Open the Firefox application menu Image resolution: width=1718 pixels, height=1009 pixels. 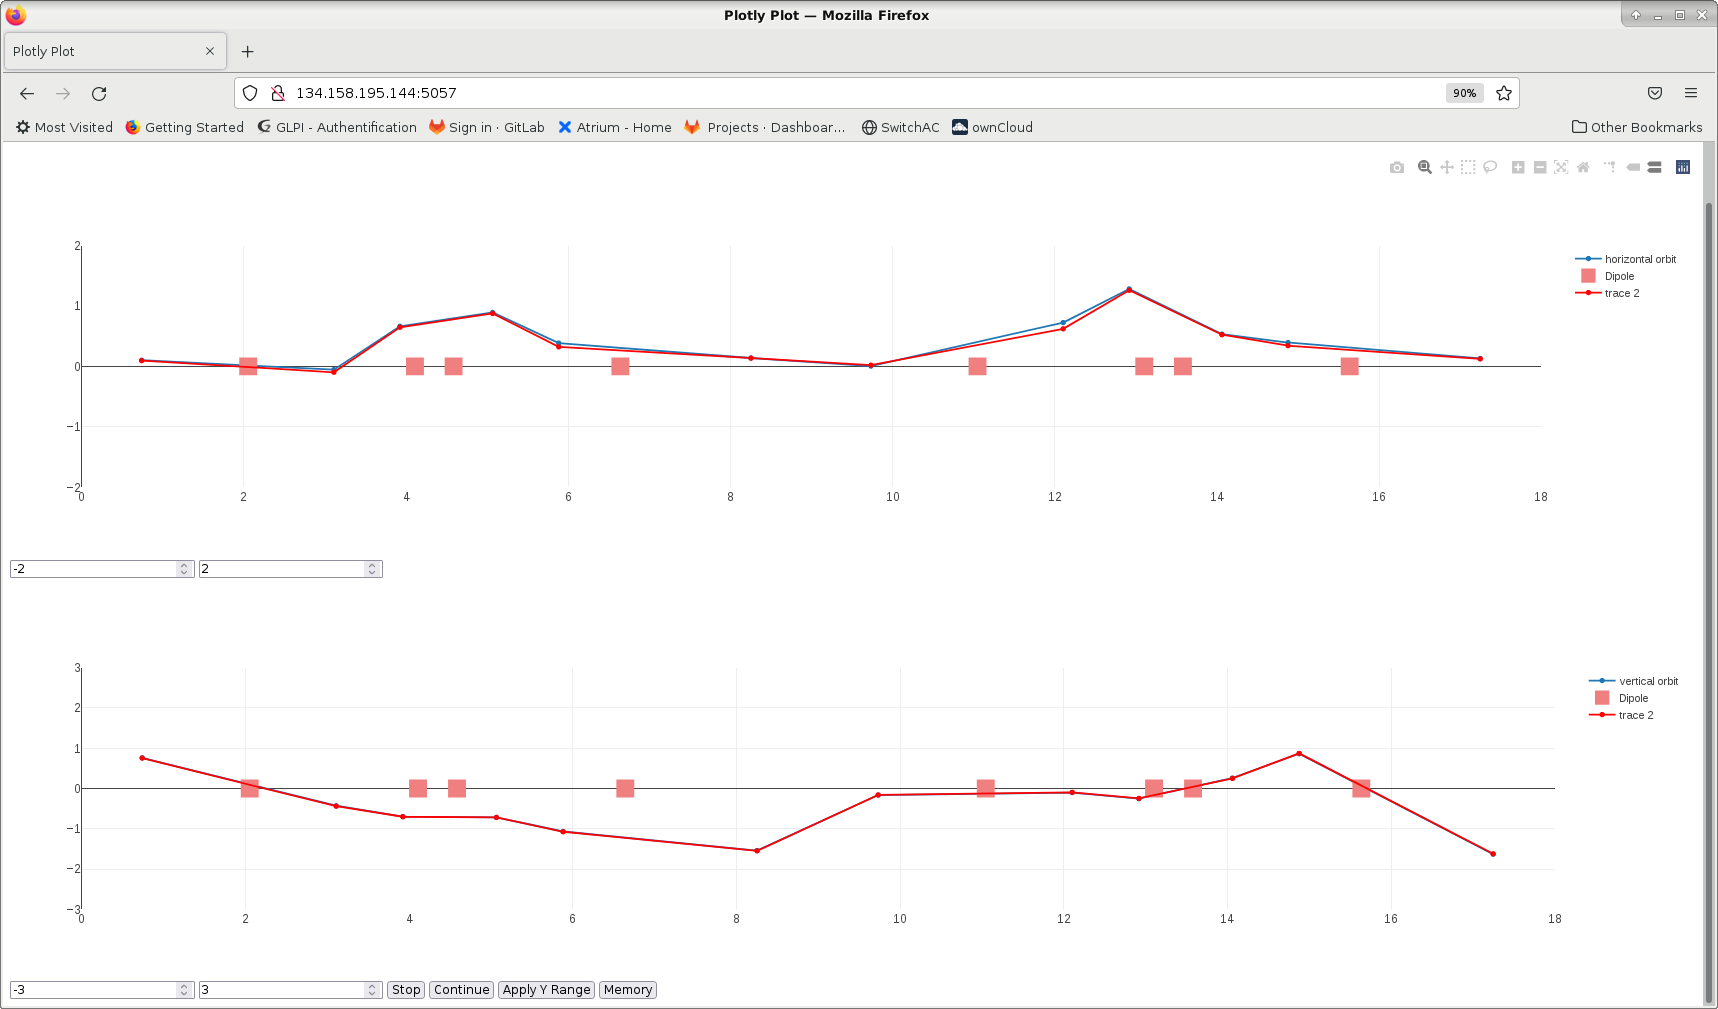tap(1691, 93)
